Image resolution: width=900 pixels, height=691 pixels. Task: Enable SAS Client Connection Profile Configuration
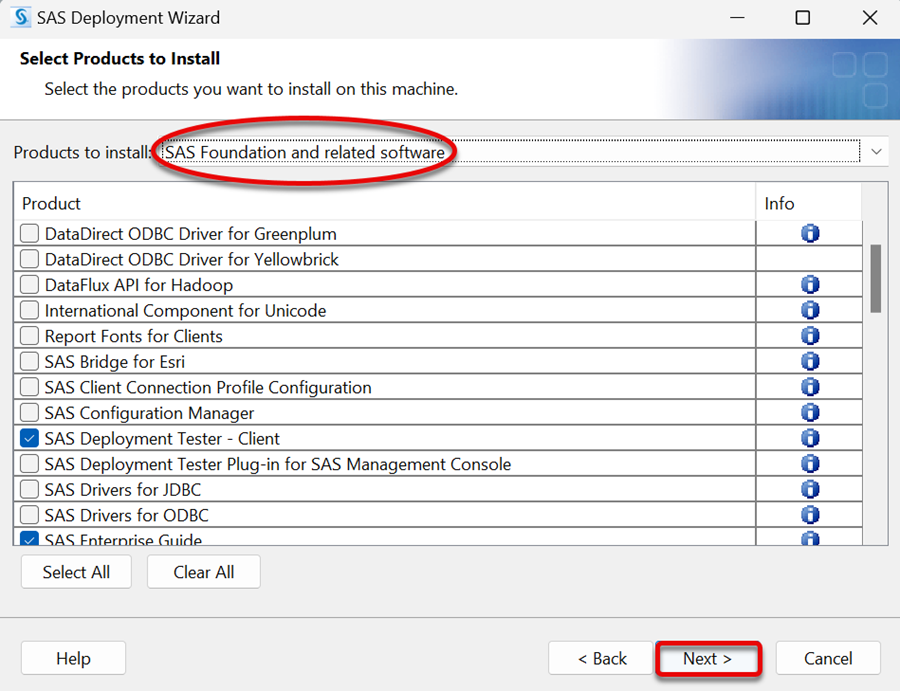29,387
